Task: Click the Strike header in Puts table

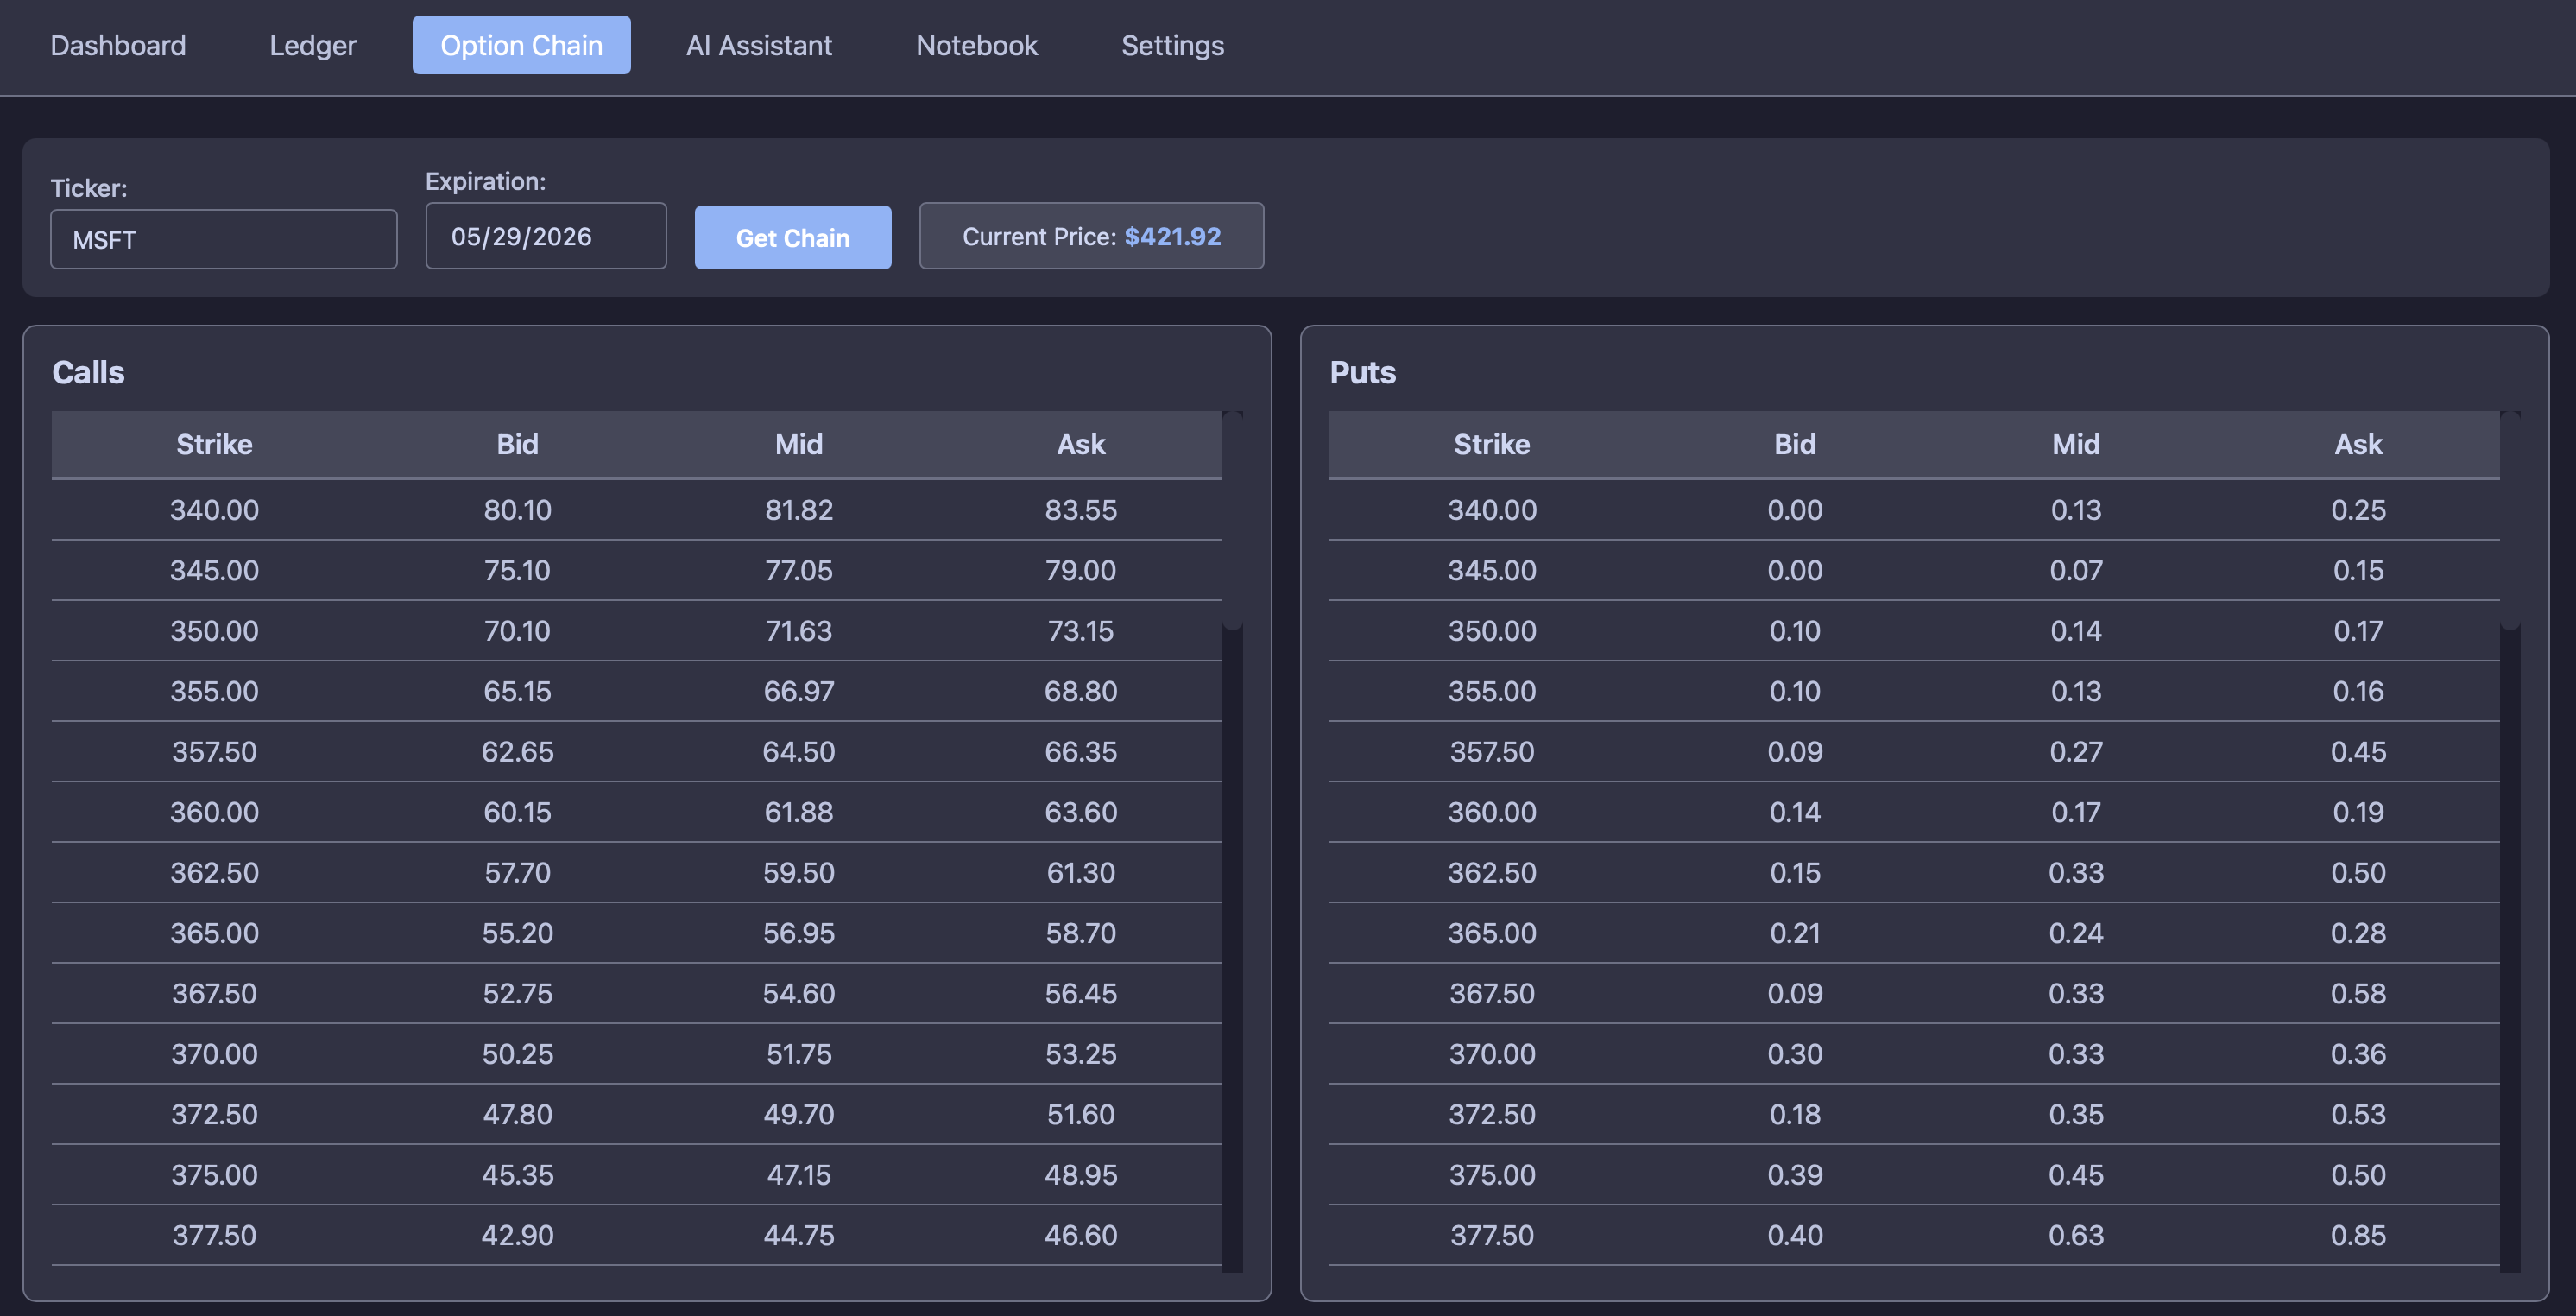Action: [x=1492, y=444]
